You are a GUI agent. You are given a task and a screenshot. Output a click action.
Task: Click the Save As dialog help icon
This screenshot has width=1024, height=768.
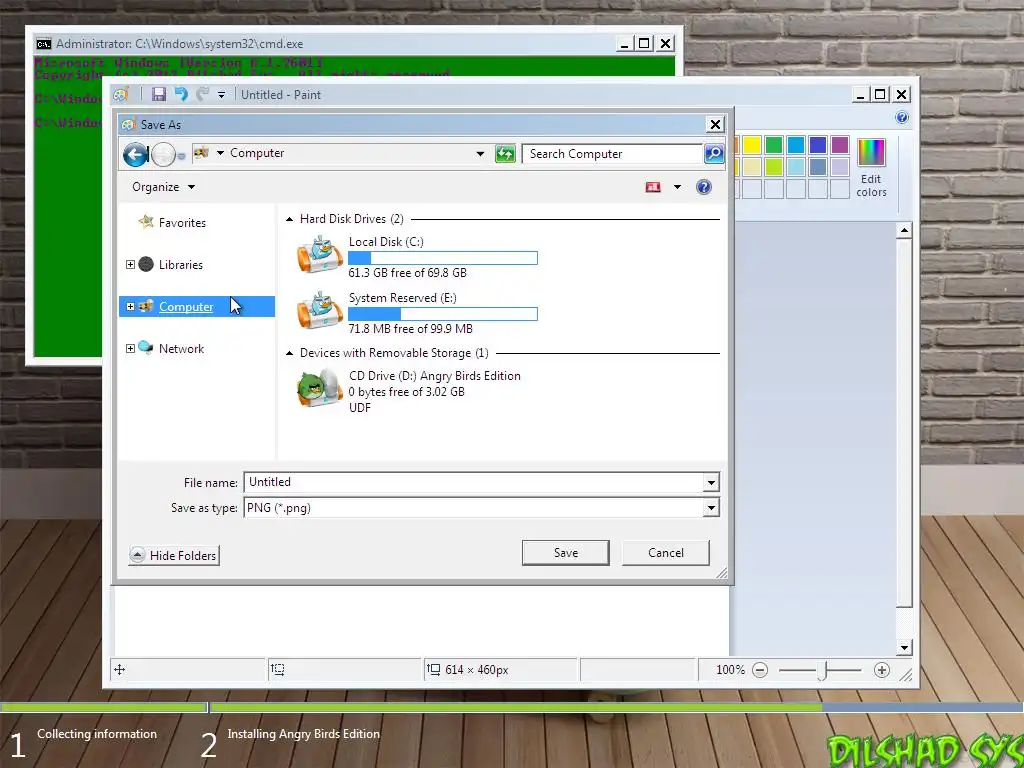click(x=703, y=187)
